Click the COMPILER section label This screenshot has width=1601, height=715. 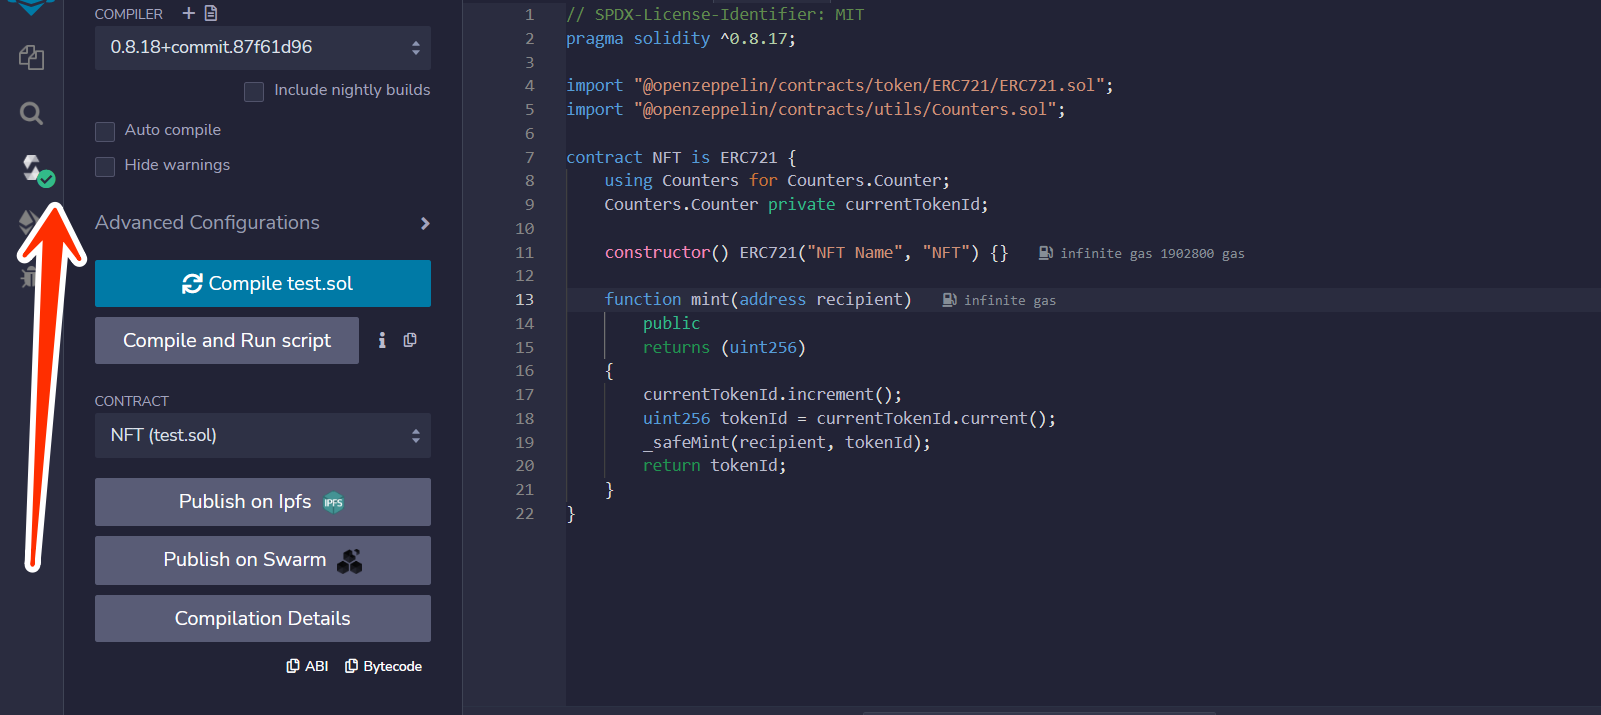click(x=129, y=14)
